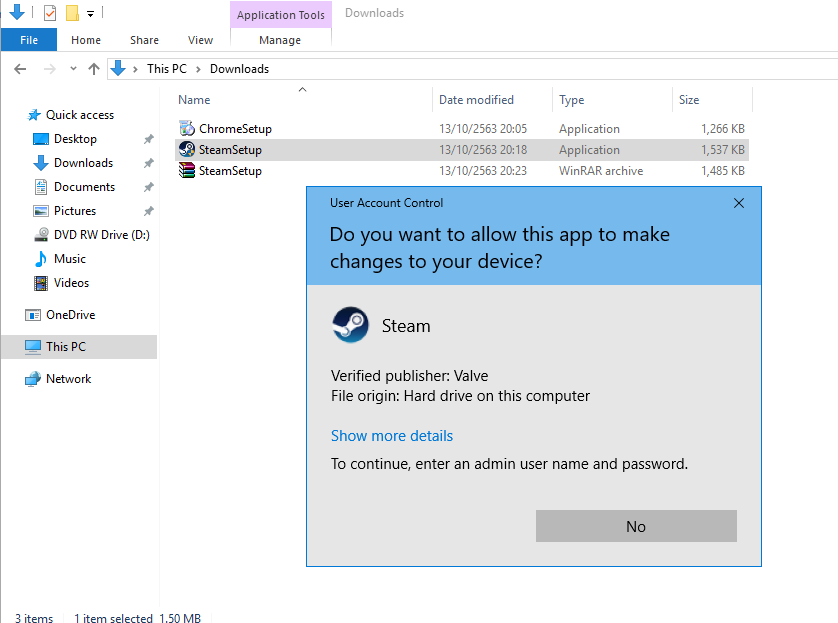Image resolution: width=838 pixels, height=623 pixels.
Task: Click the Steam logo in UAC dialog
Action: point(350,325)
